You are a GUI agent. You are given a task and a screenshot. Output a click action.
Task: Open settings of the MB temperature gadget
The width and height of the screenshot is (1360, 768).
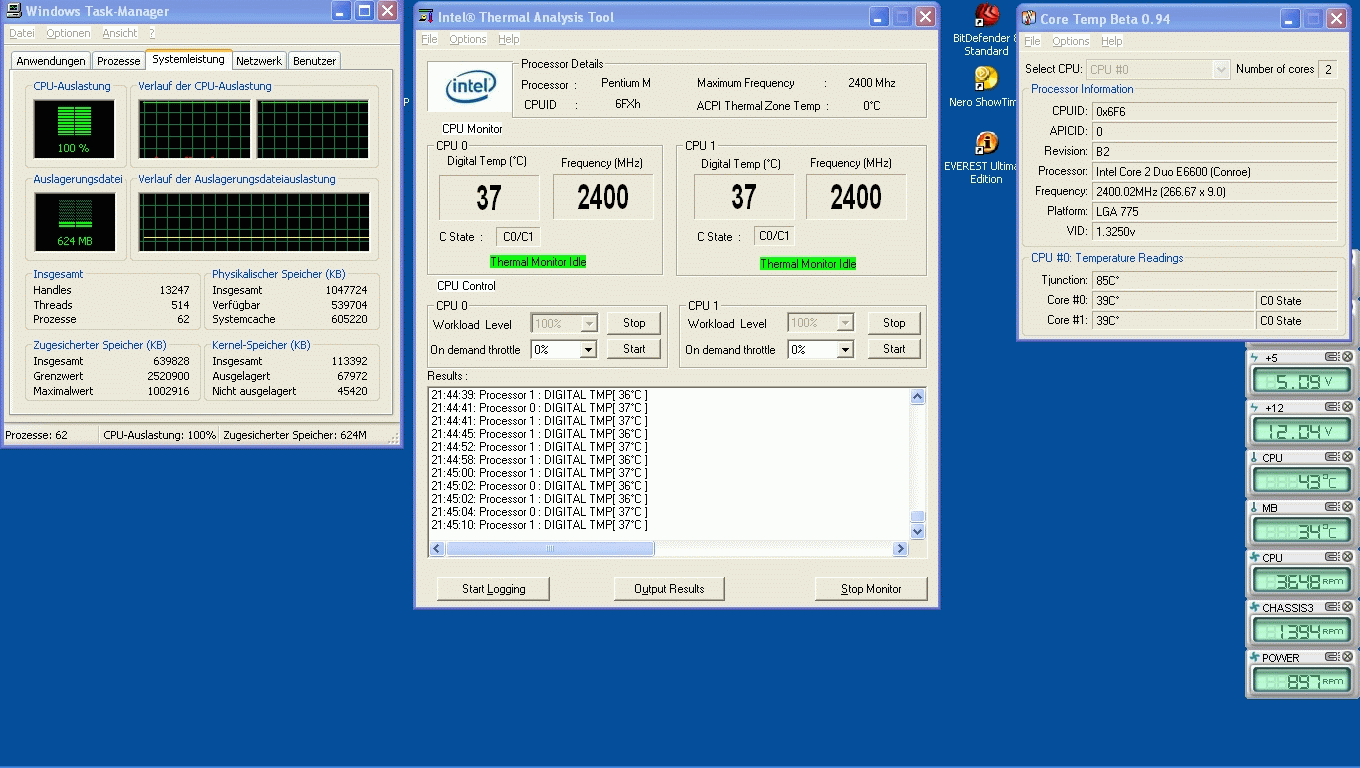(x=1332, y=507)
